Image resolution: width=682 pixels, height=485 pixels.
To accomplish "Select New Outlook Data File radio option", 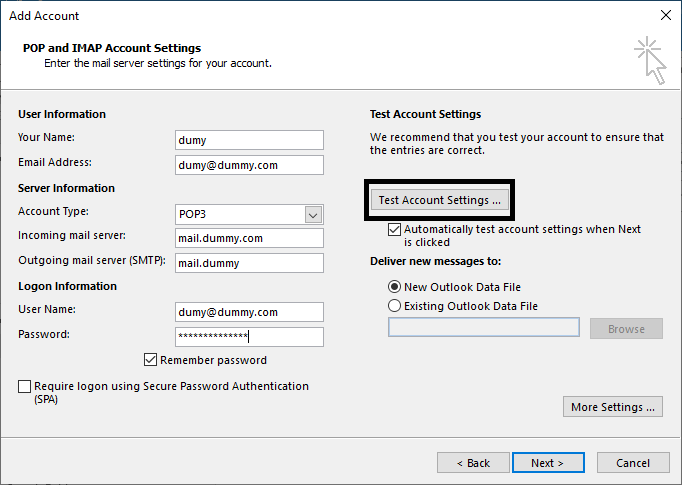I will (394, 287).
